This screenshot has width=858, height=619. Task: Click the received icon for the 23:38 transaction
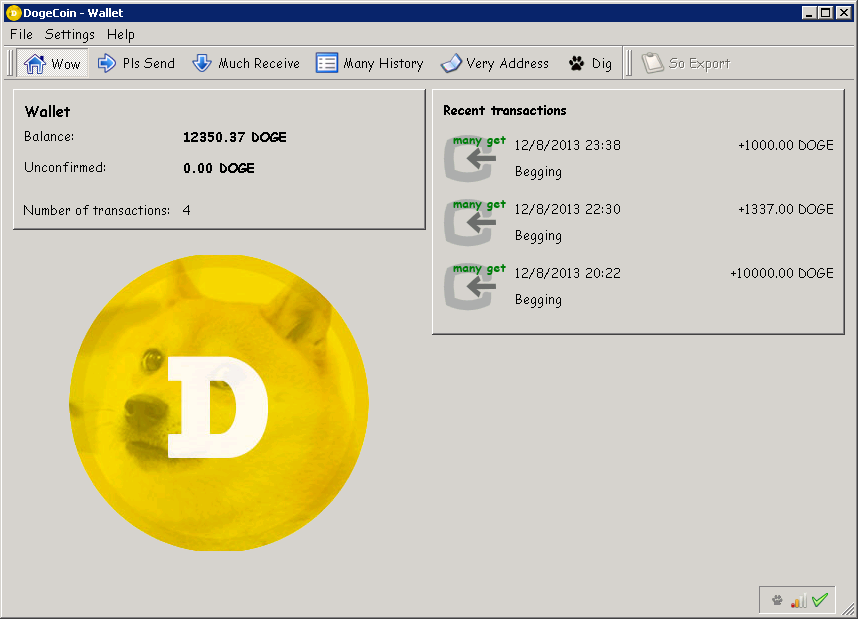(474, 158)
